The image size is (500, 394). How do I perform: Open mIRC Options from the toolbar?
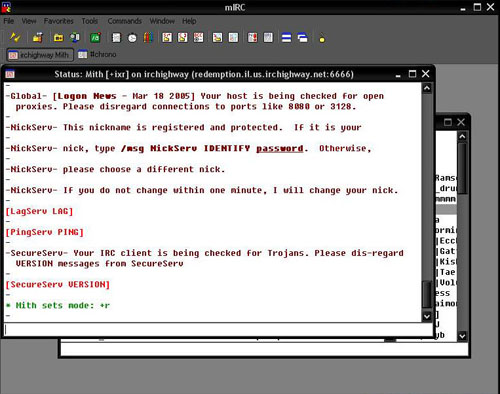point(38,38)
